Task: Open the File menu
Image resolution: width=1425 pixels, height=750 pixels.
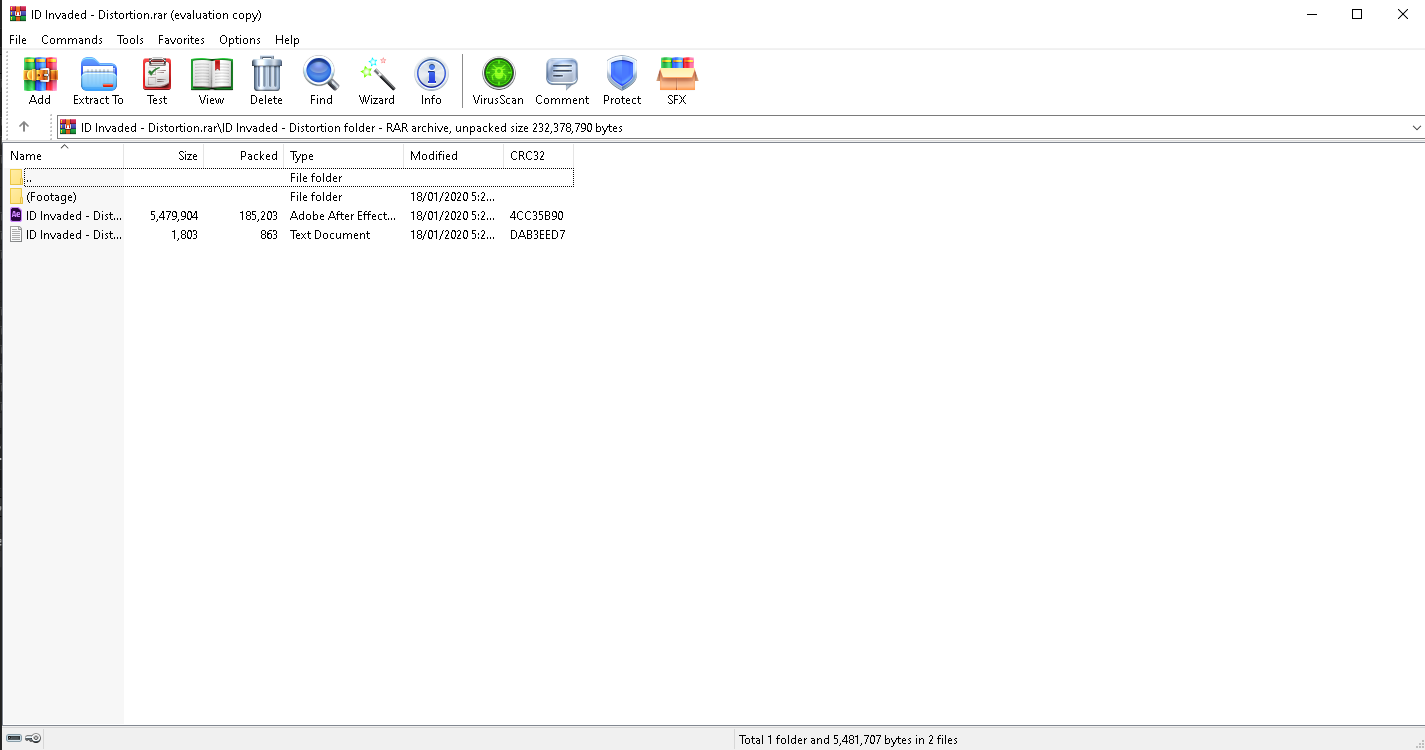Action: click(18, 40)
